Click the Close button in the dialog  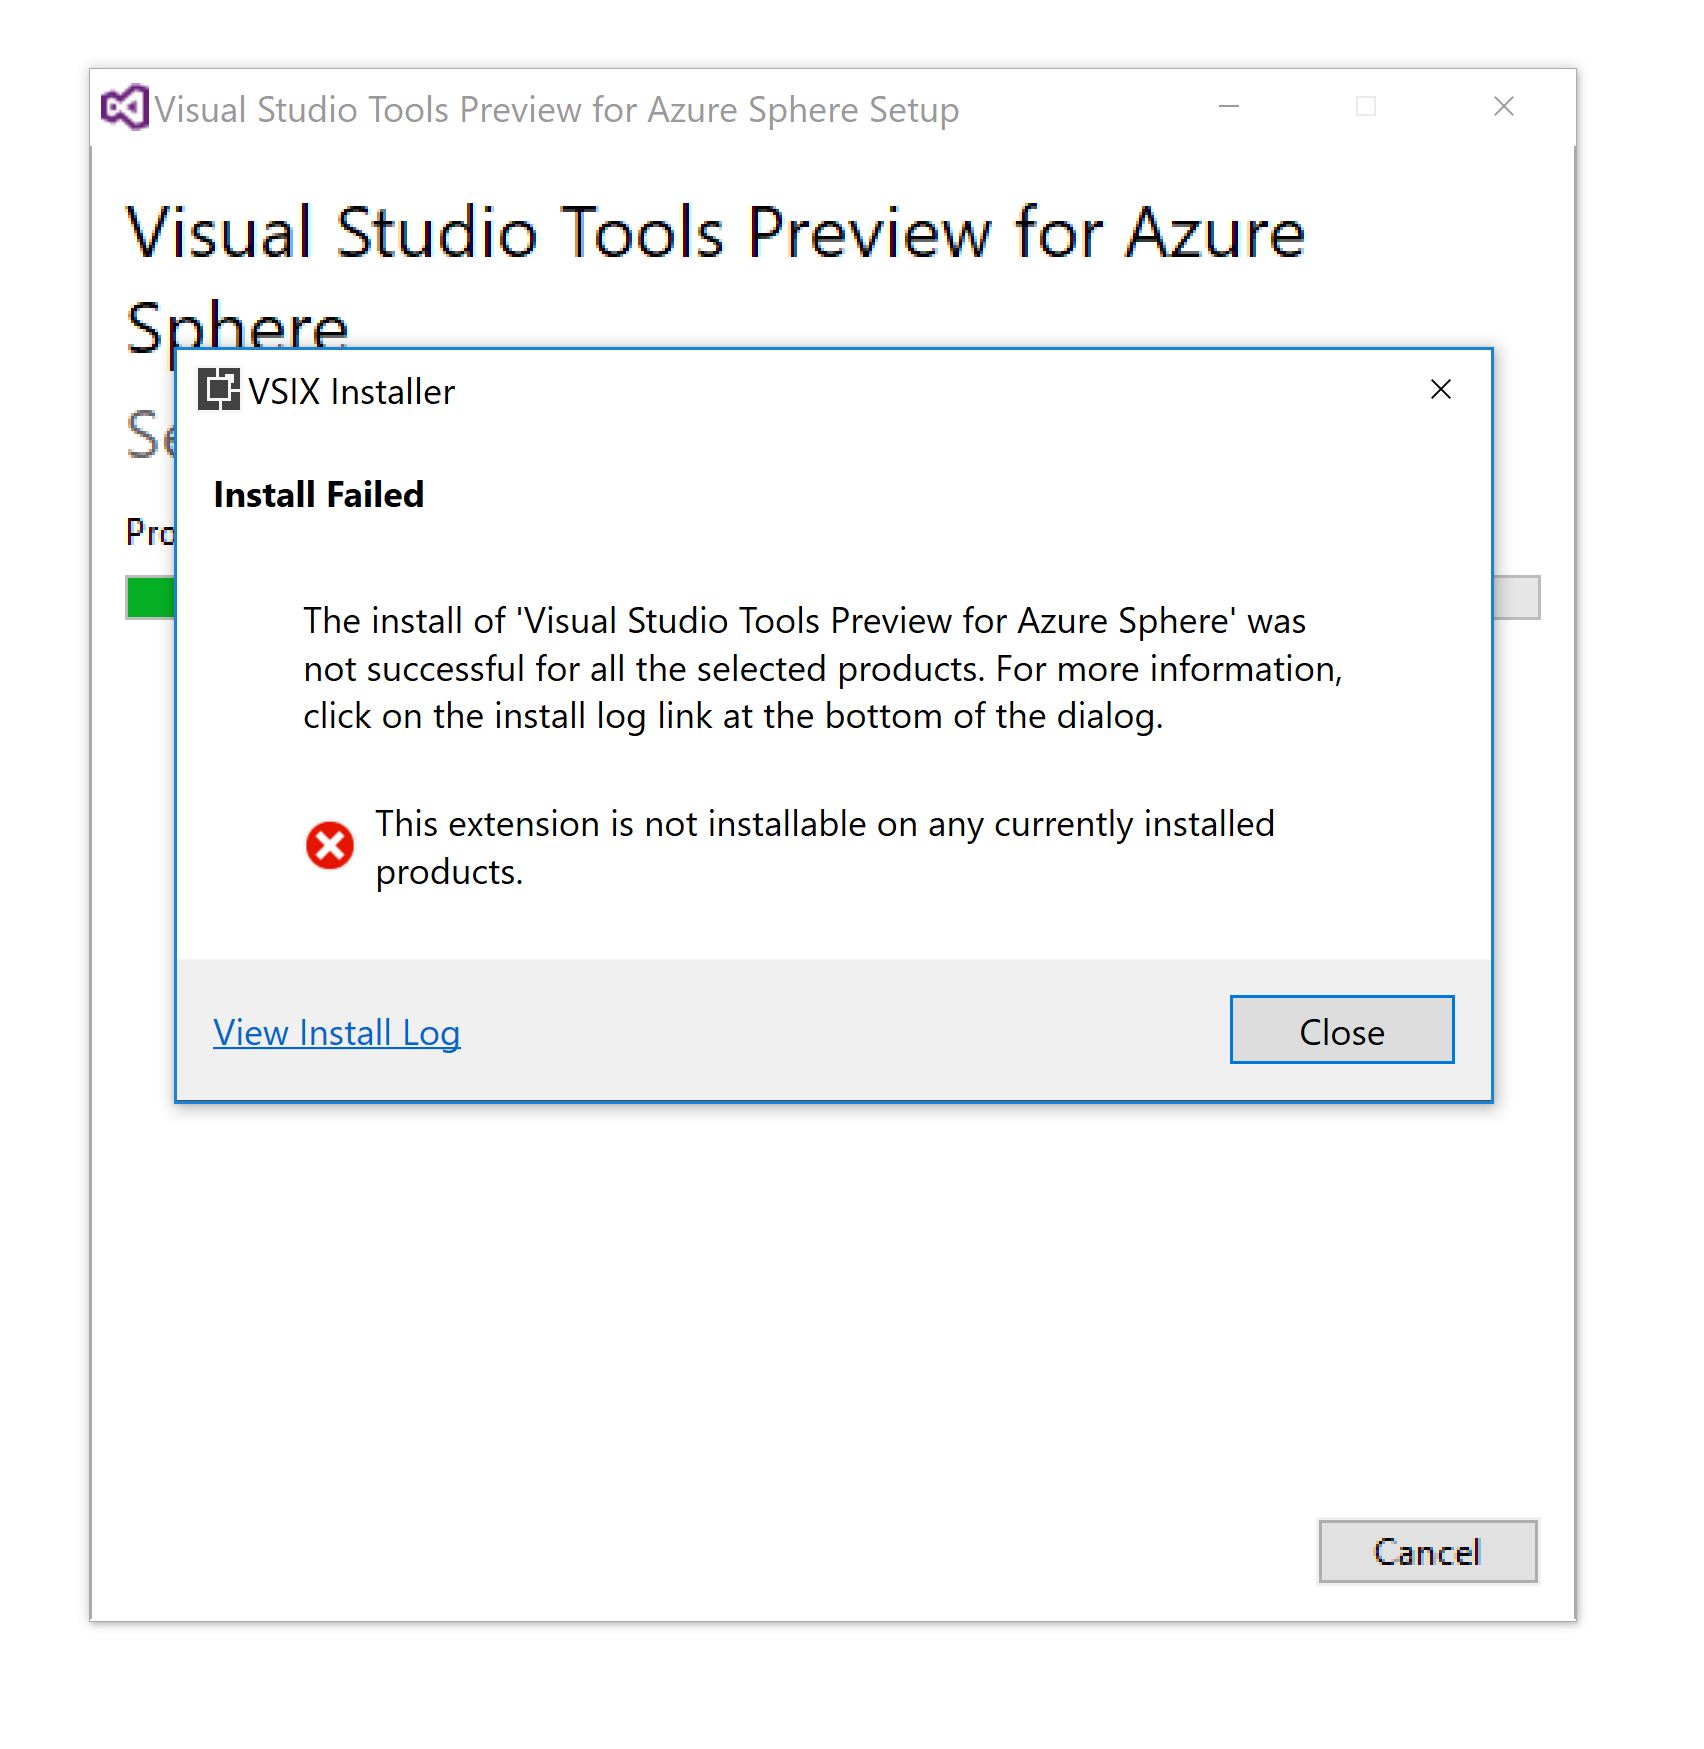click(1342, 1030)
